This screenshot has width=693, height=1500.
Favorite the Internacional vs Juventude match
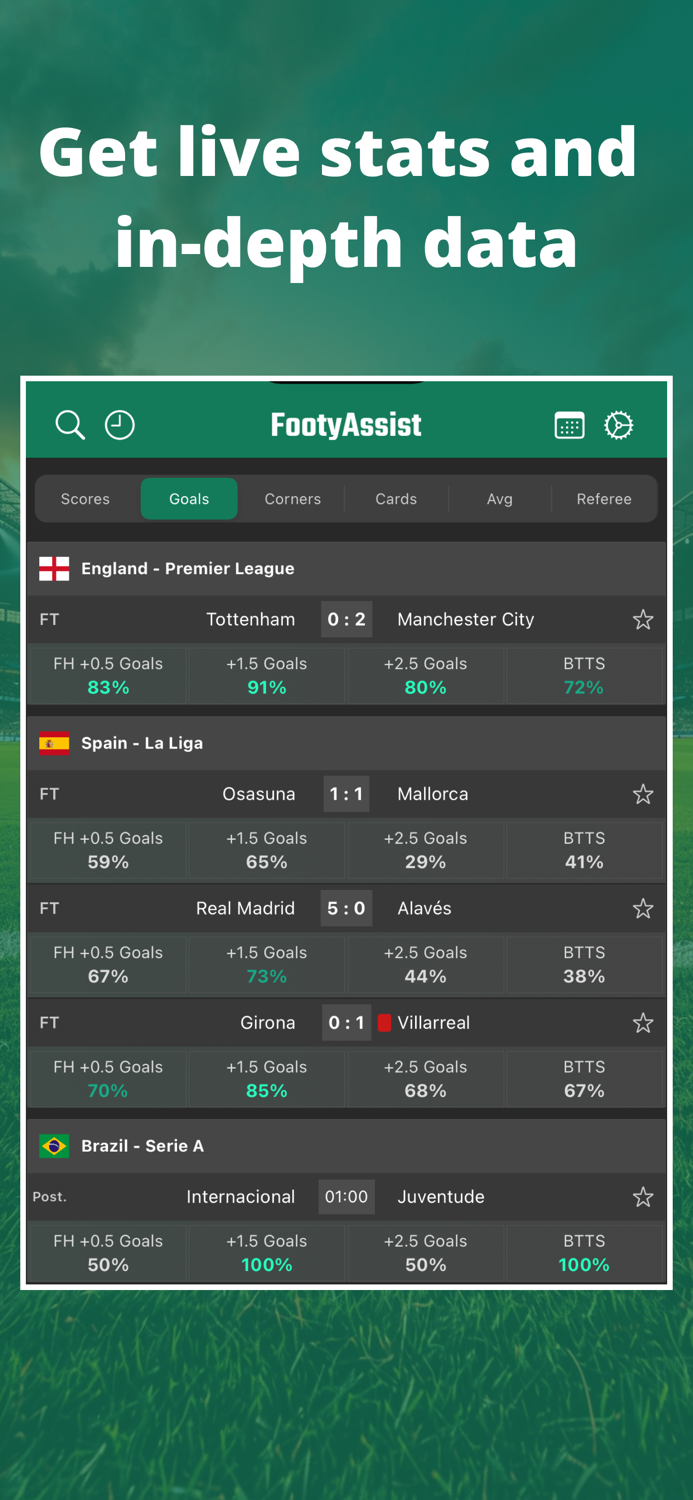point(643,1196)
